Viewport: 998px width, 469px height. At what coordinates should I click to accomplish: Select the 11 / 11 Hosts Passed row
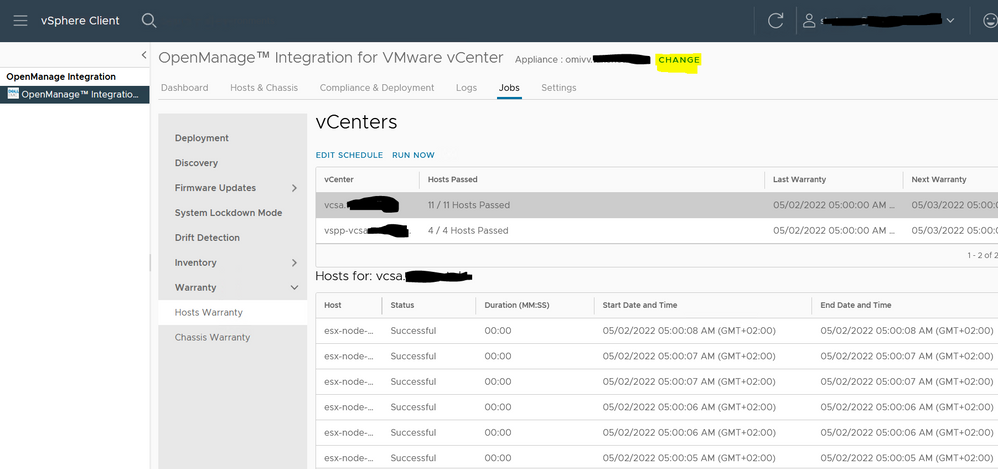click(657, 205)
